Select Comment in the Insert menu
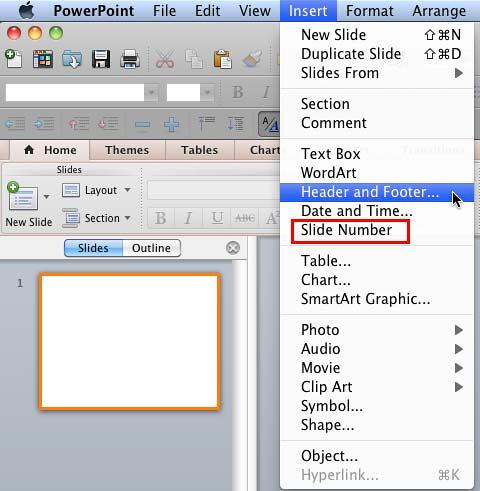480x491 pixels. (x=377, y=123)
